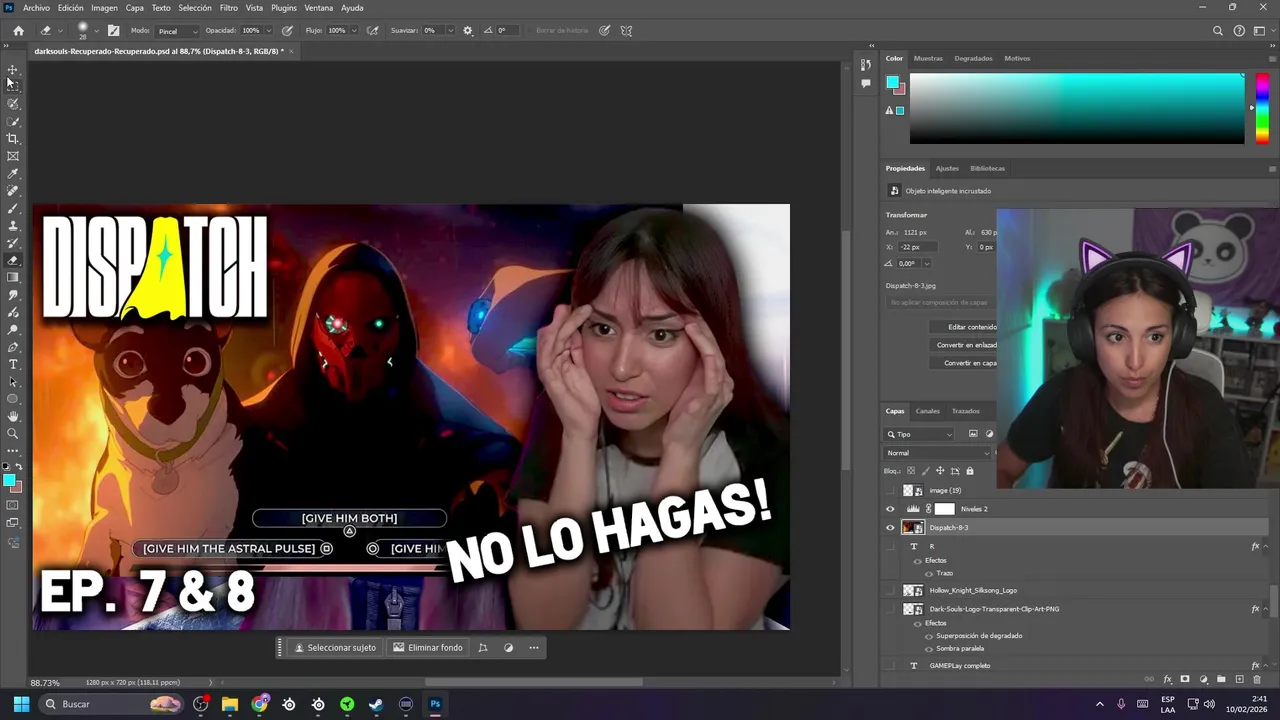Collapse effects of the R layer
This screenshot has width=1280, height=720.
pos(1267,547)
